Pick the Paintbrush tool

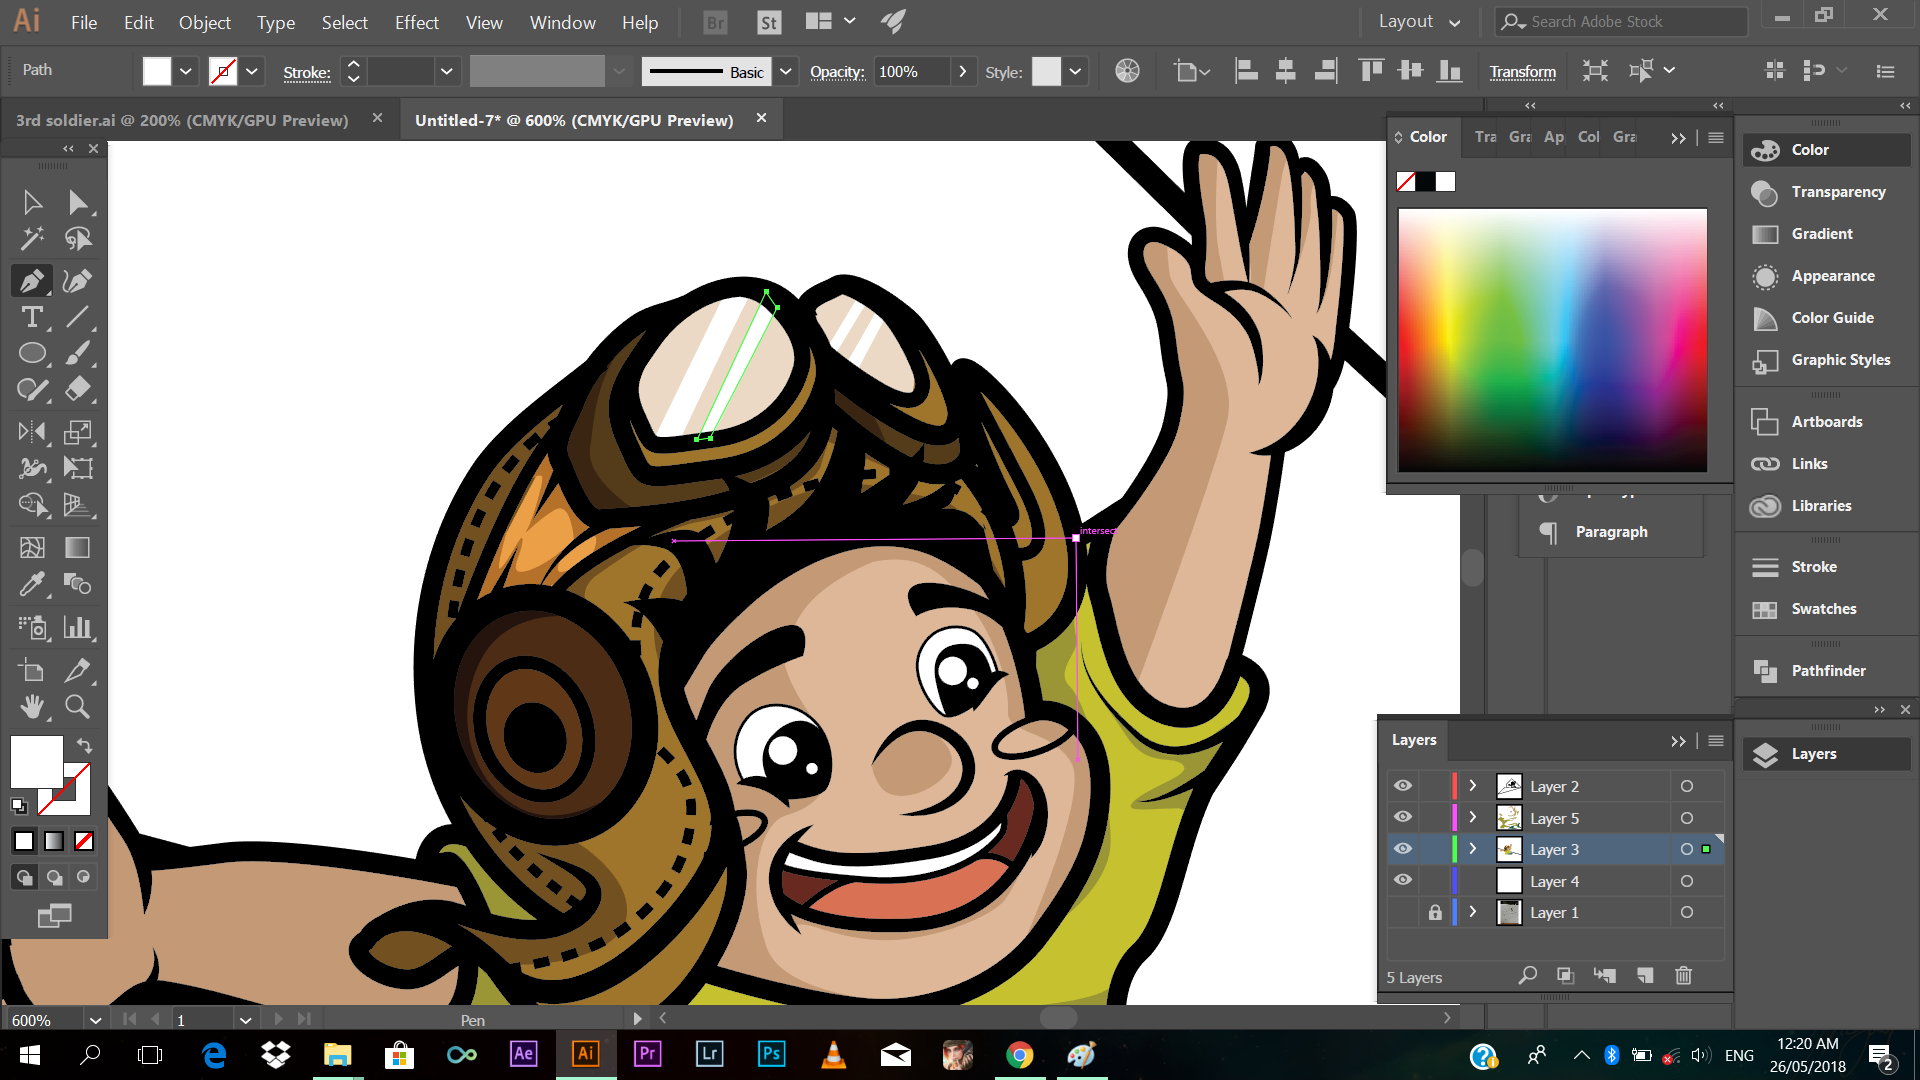click(x=77, y=353)
